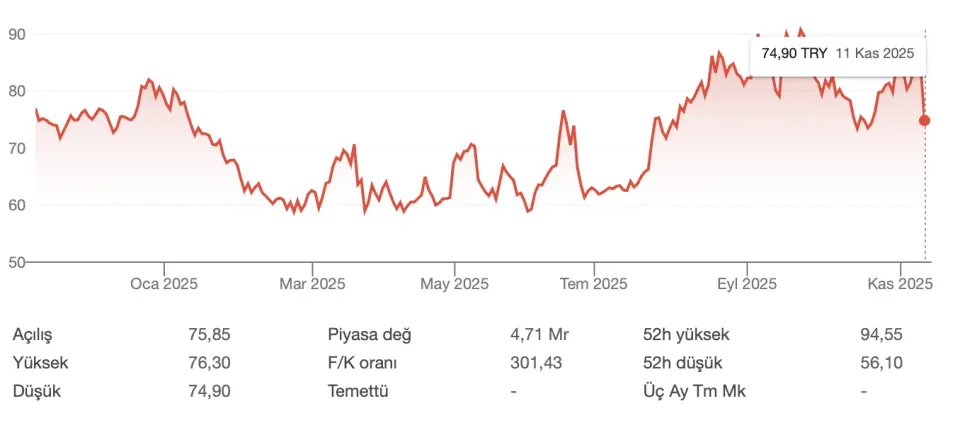Select the Tem 2025 date label
960x428 pixels.
[x=594, y=284]
